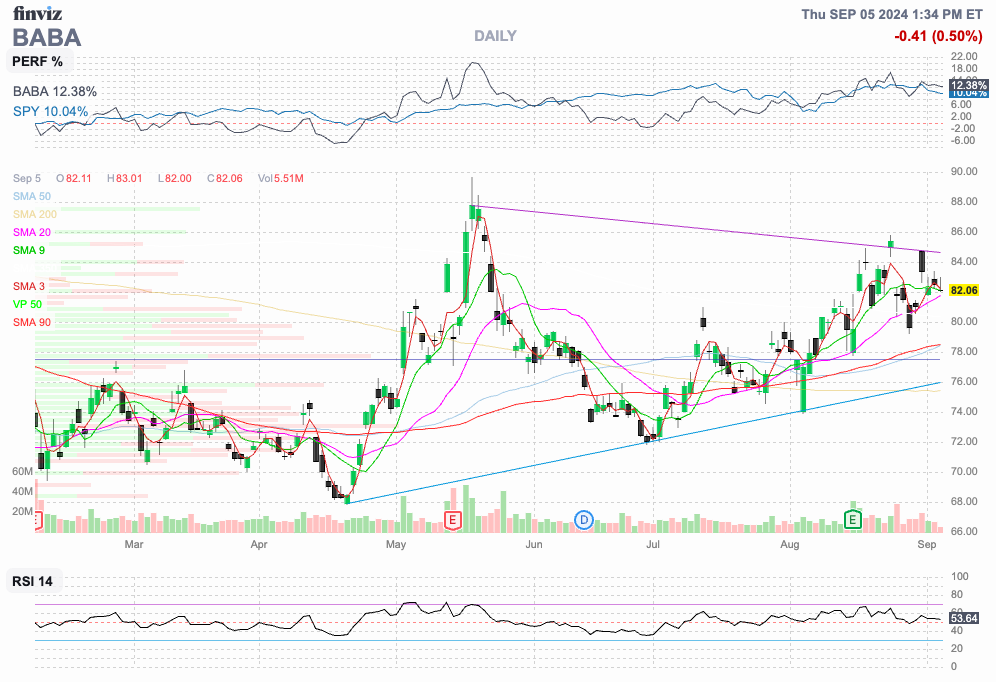Select the SPY 10.04% performance legend

50,111
